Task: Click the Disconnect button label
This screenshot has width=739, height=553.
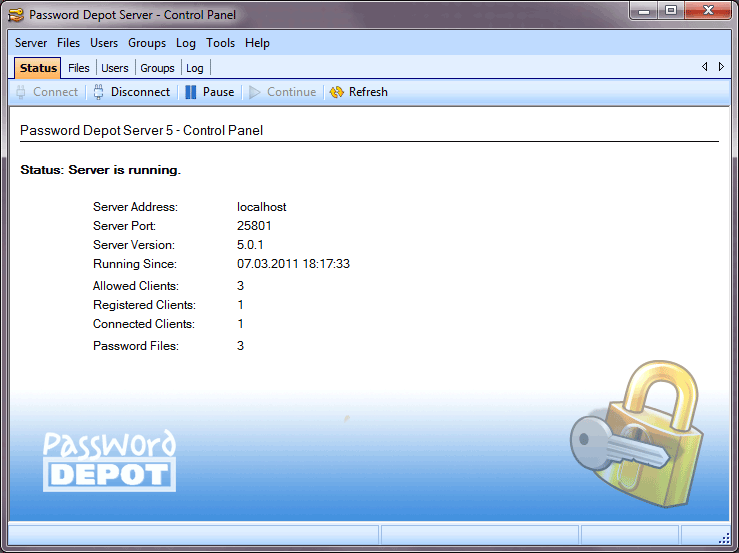Action: (140, 92)
